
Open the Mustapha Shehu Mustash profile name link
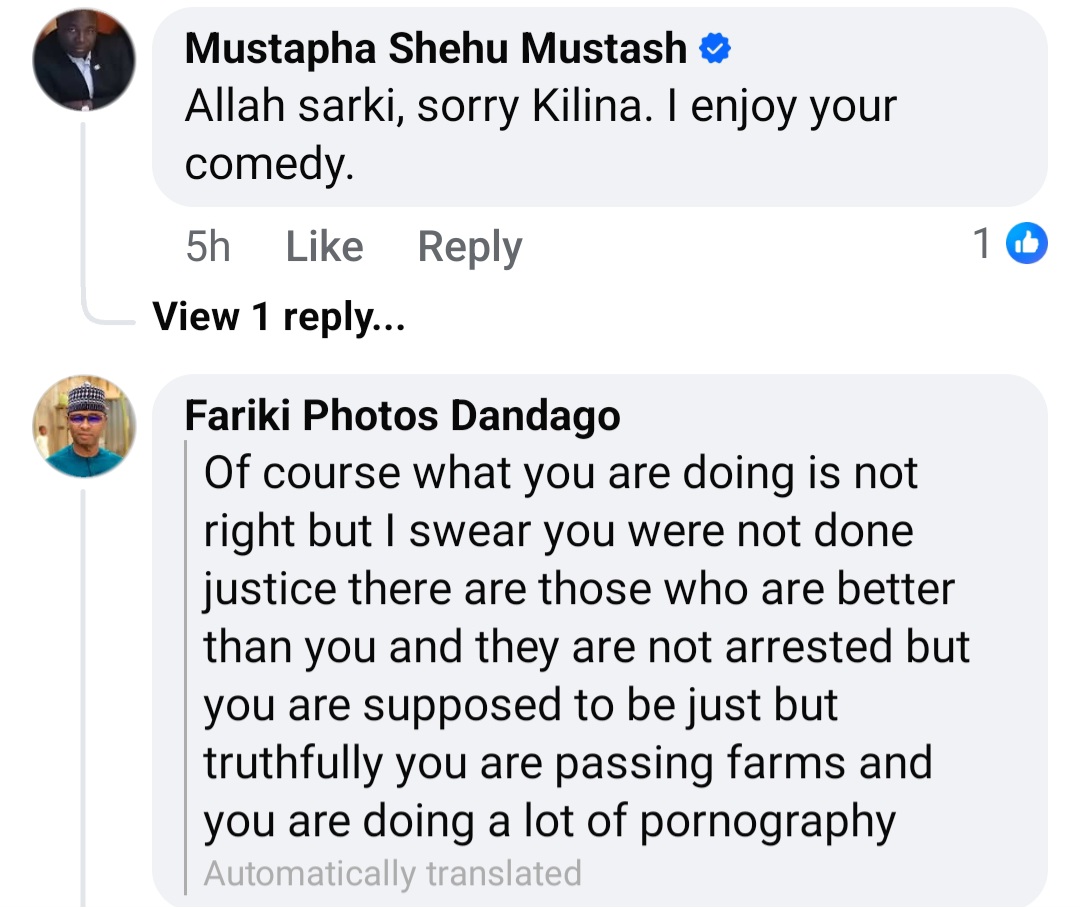pos(436,48)
